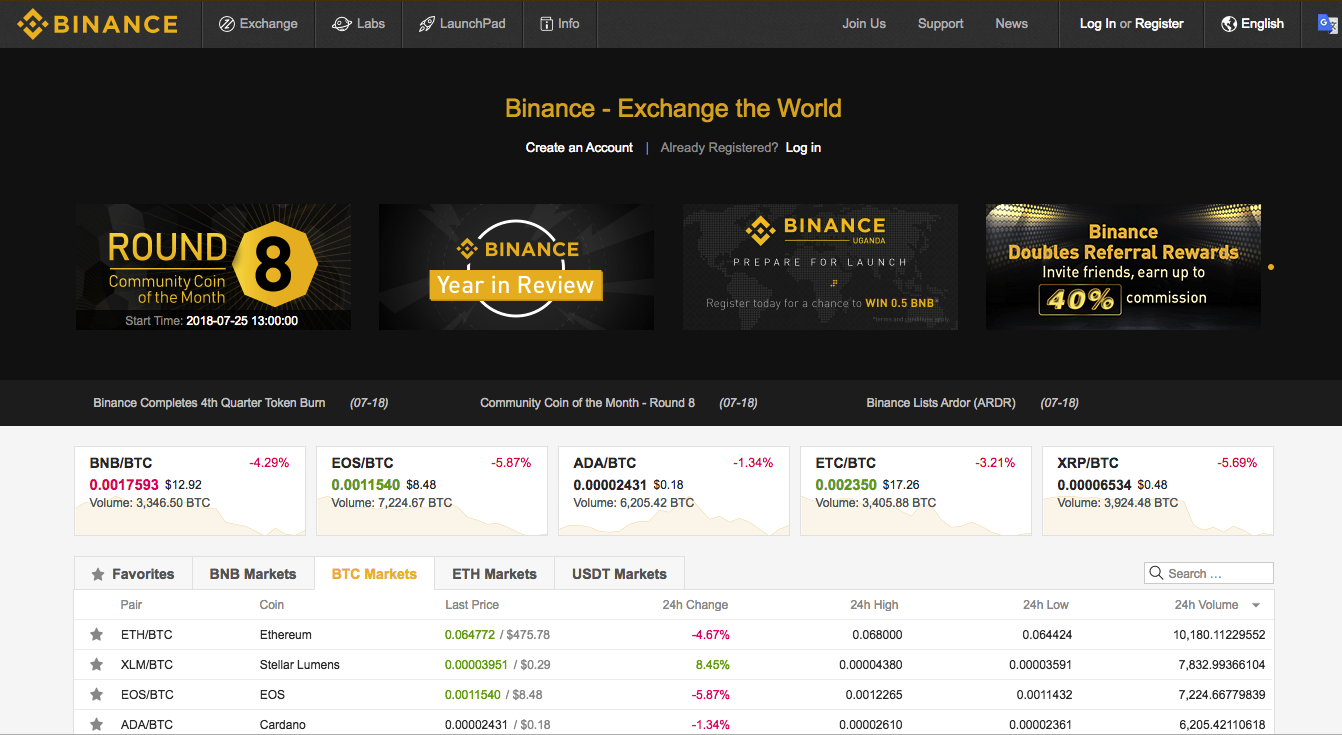Open Binance Lists Ardor (ARDR) announcement

click(x=940, y=403)
